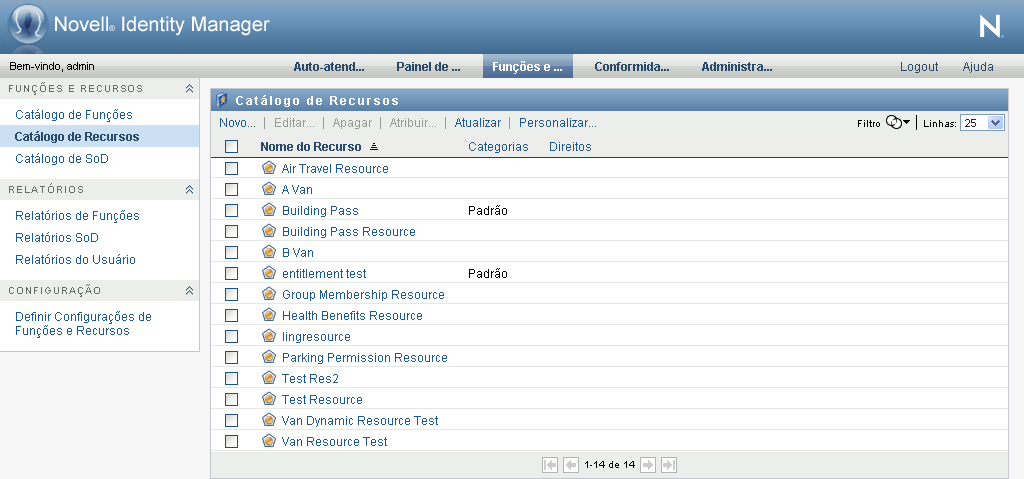Check the entitlement test checkbox
This screenshot has height=479, width=1024.
point(231,273)
